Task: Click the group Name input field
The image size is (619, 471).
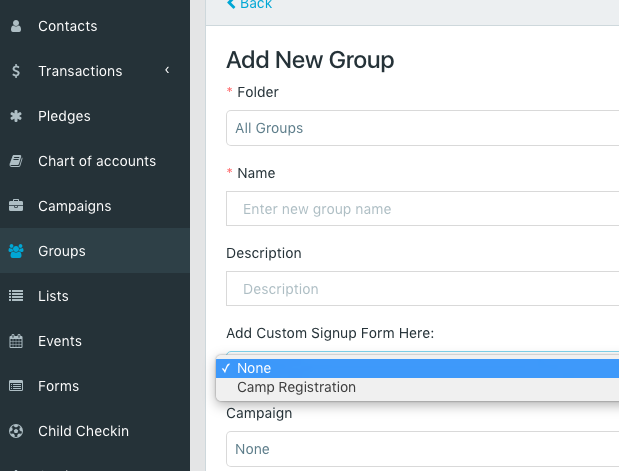Action: click(x=422, y=209)
